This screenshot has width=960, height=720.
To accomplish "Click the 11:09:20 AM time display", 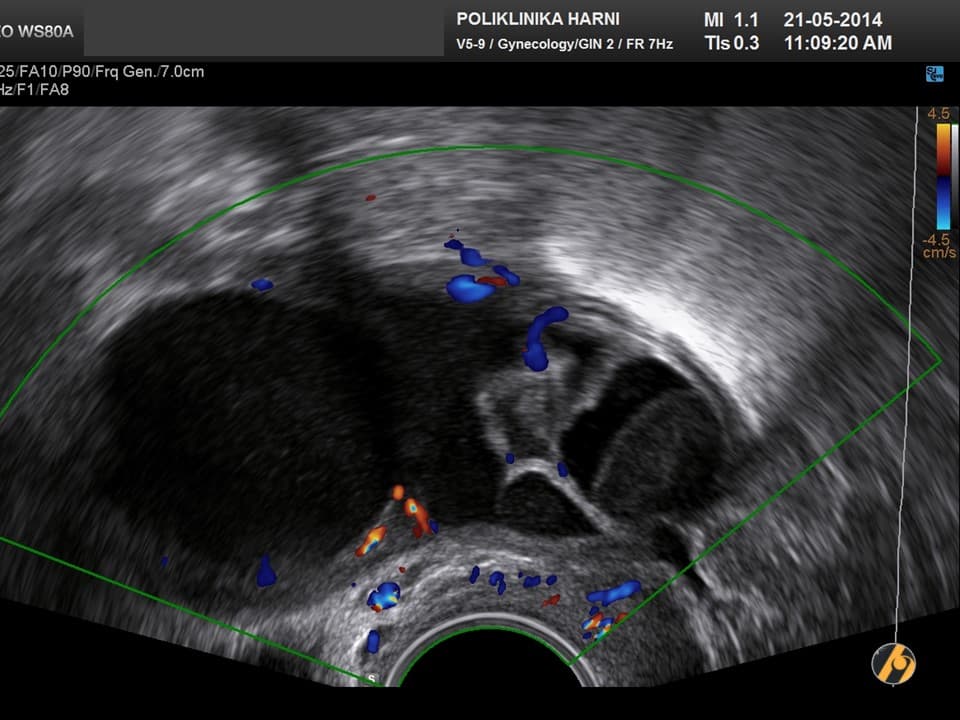I will pyautogui.click(x=838, y=43).
